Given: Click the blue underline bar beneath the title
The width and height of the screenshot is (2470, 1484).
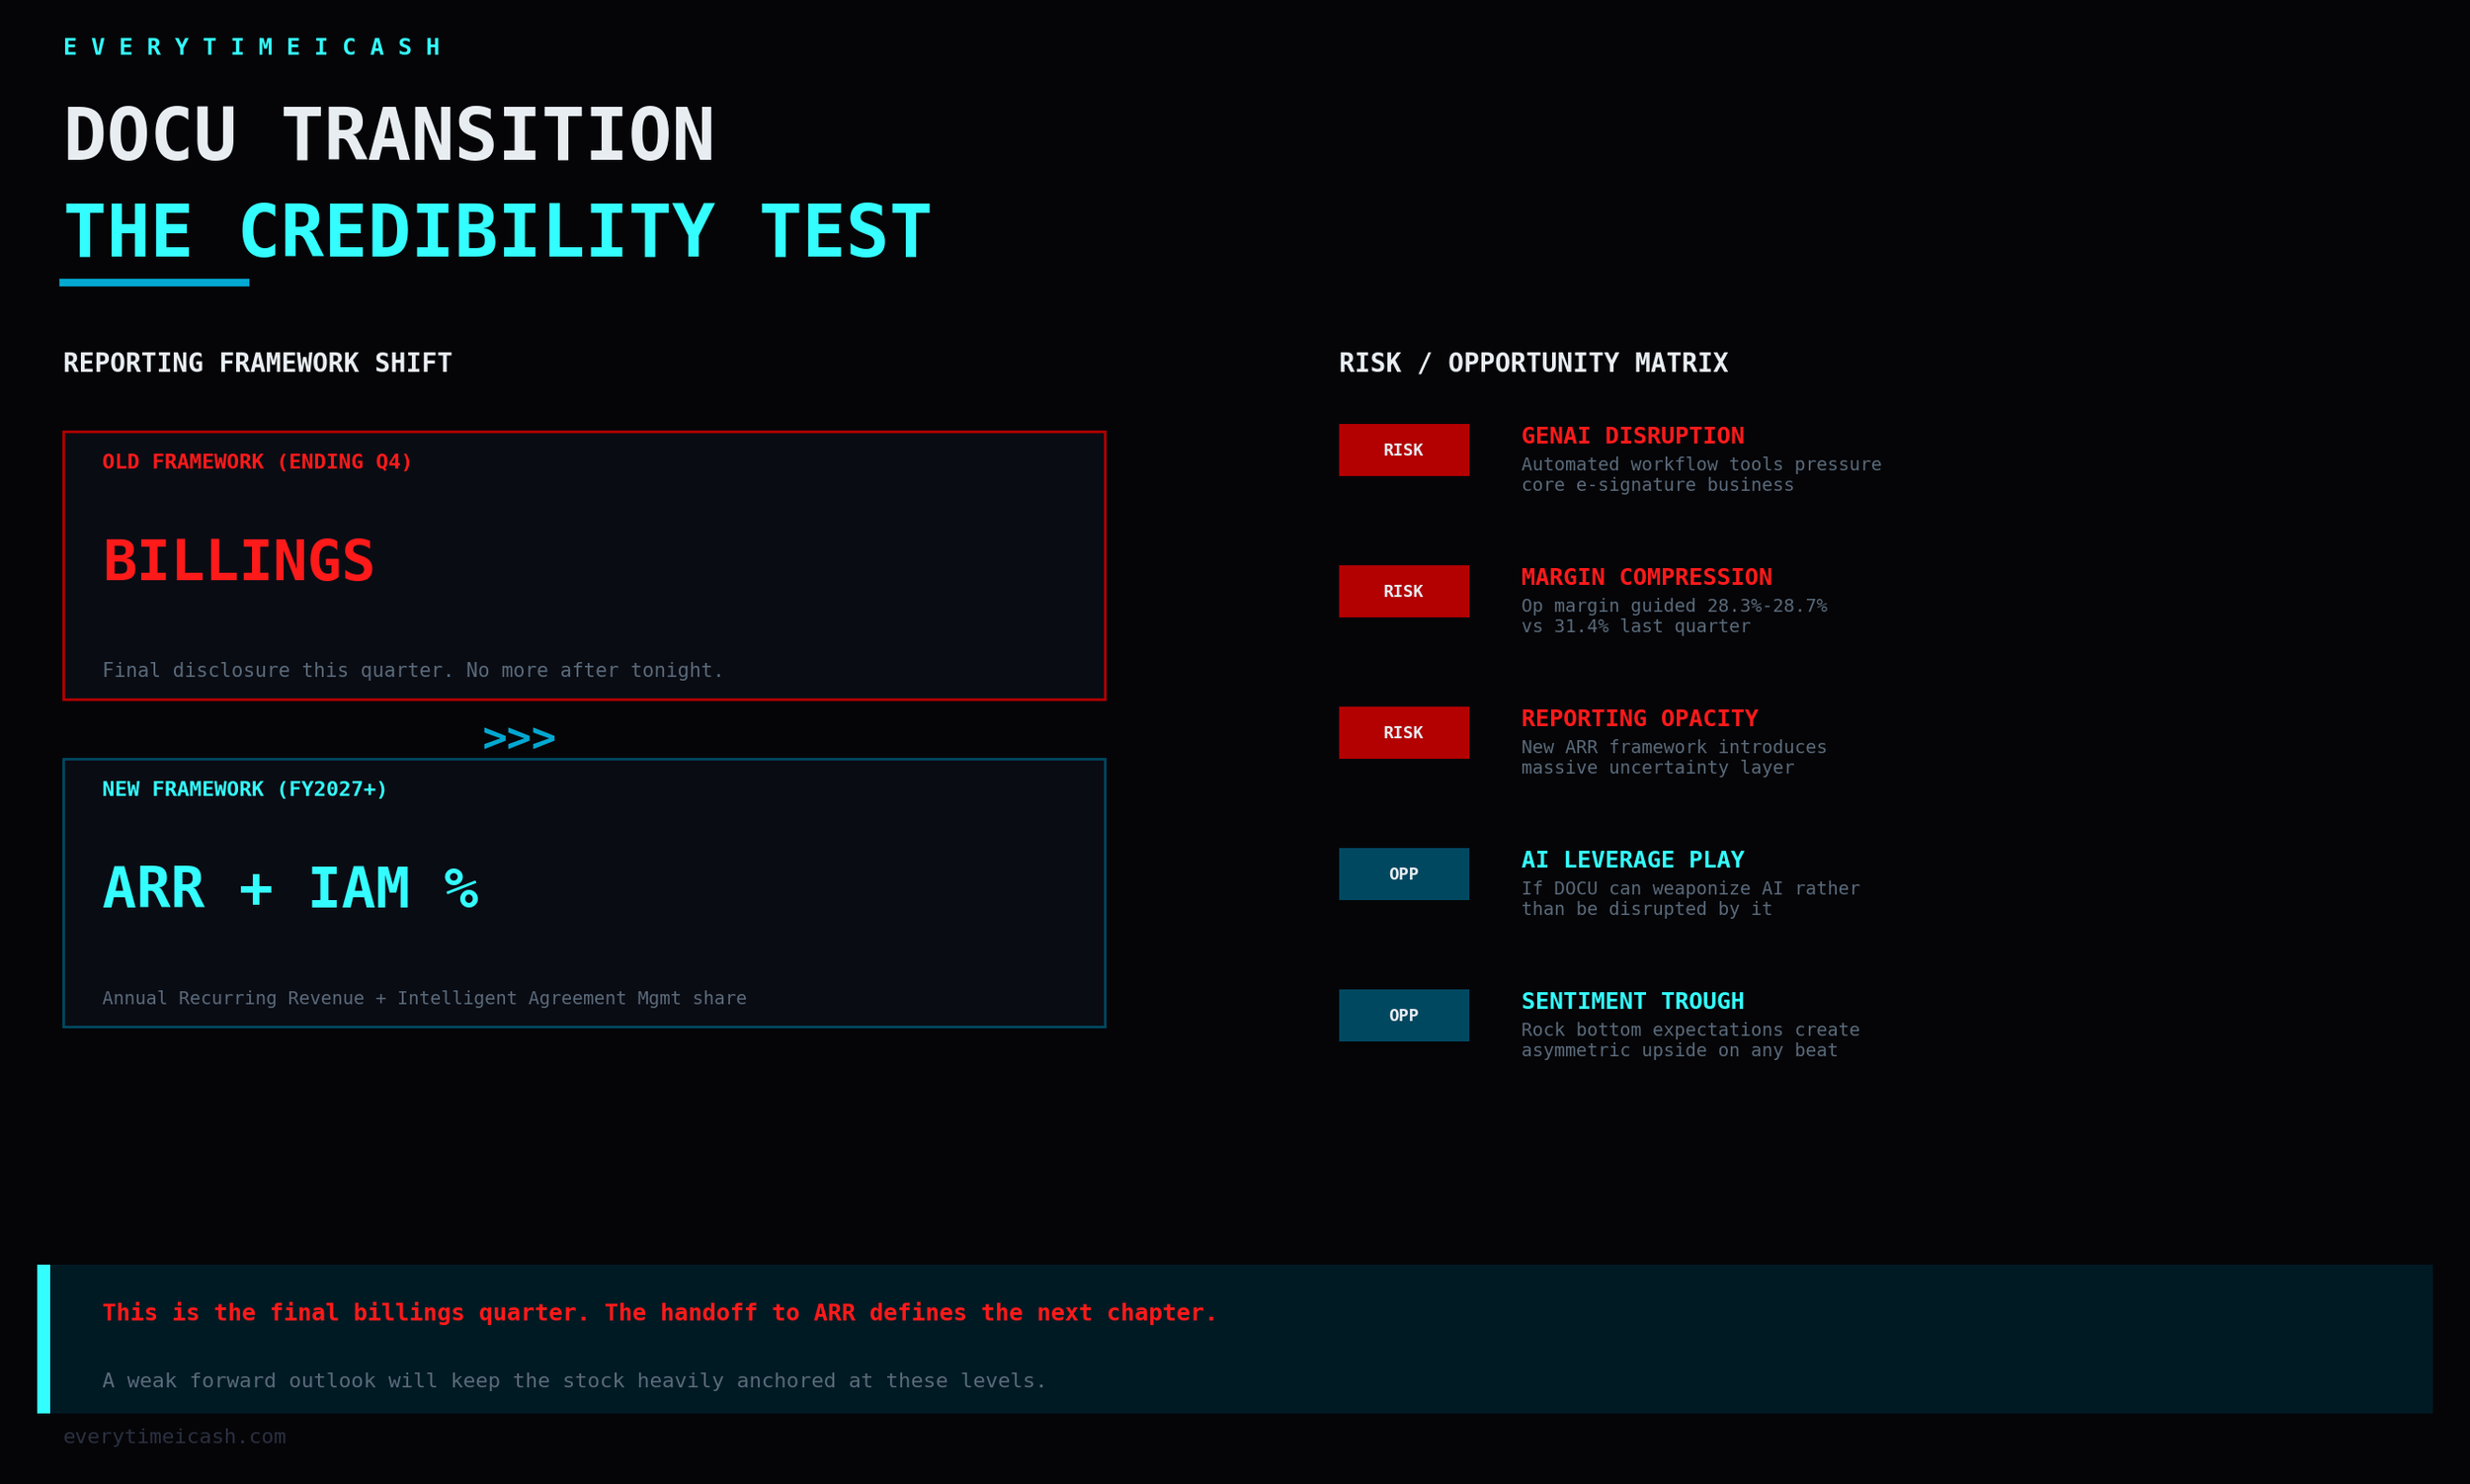Looking at the screenshot, I should 154,283.
